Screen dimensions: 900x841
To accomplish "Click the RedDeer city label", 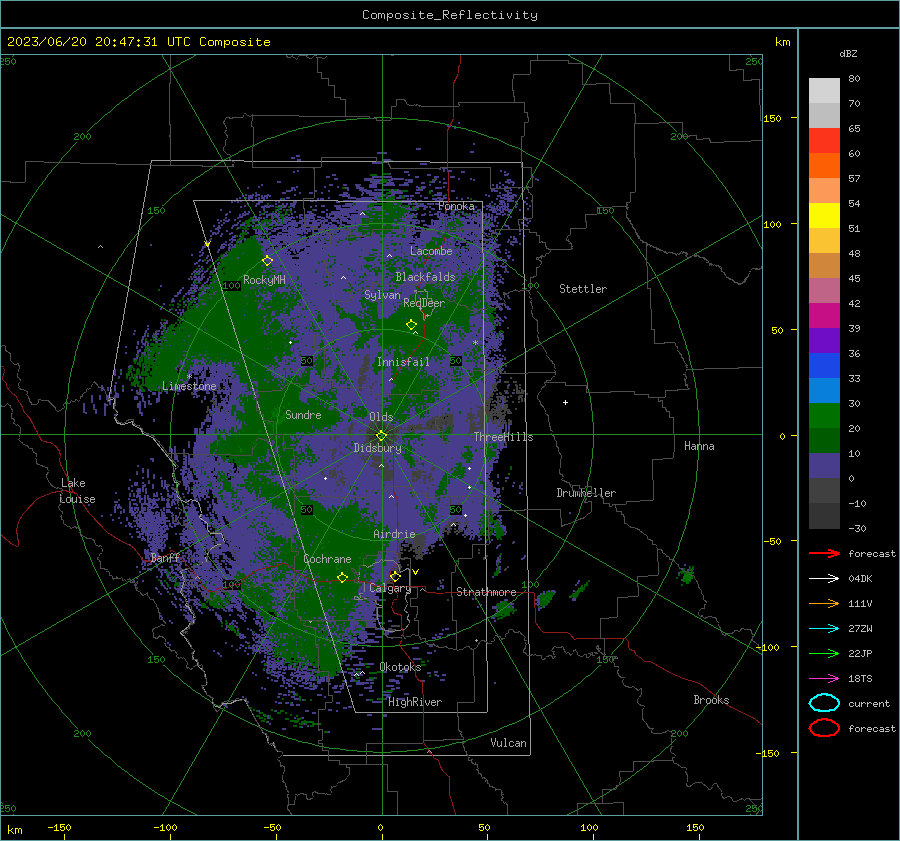I will [424, 303].
